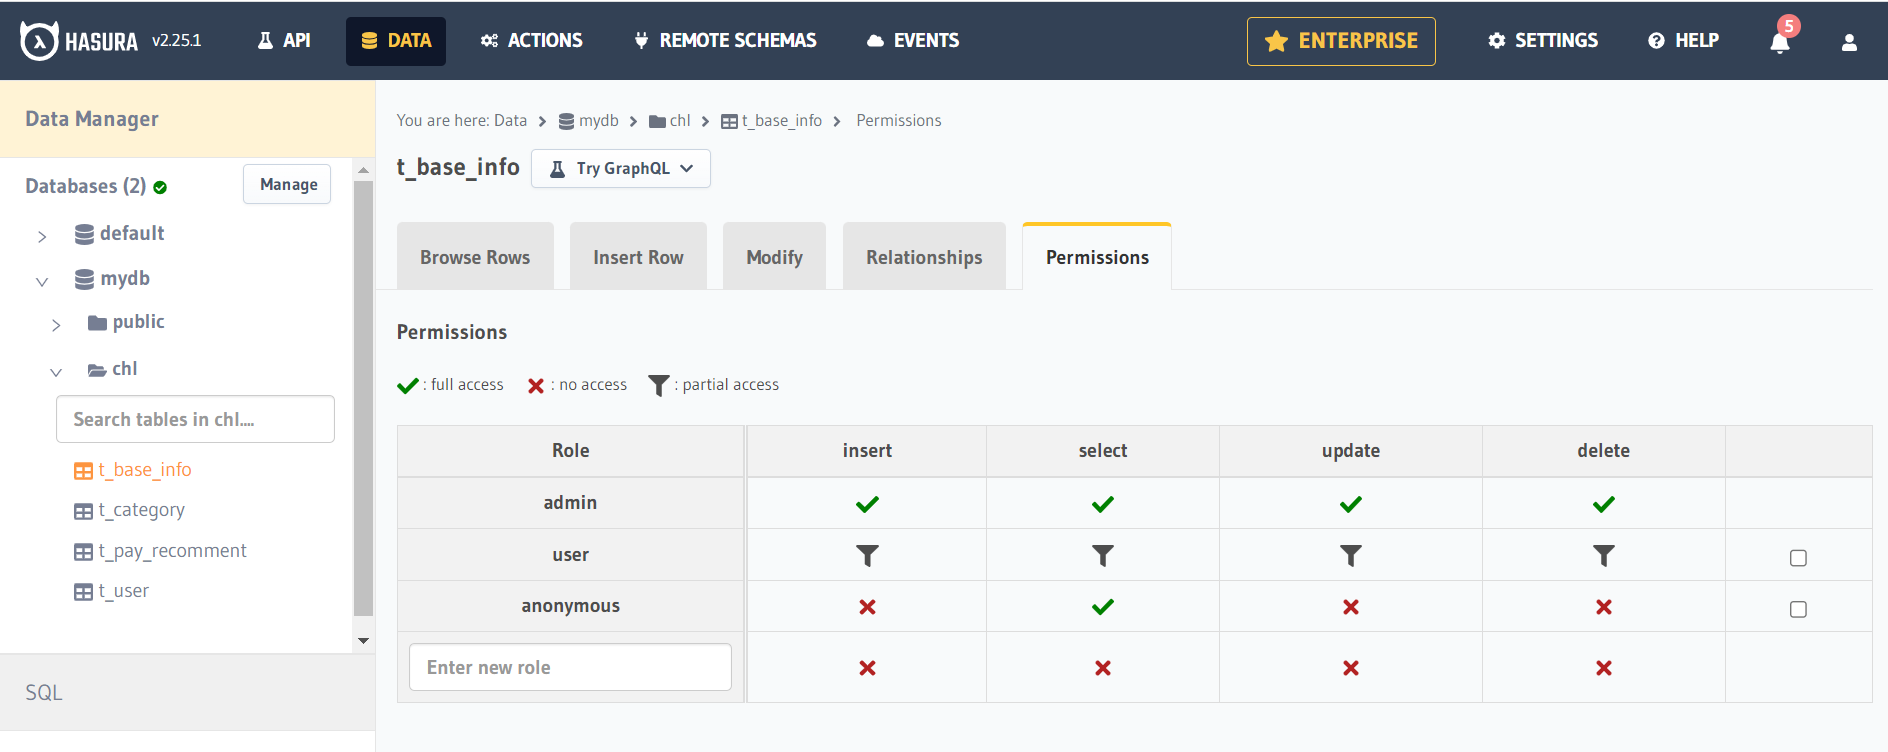
Task: Tick the checkbox for user role
Action: pos(1798,558)
